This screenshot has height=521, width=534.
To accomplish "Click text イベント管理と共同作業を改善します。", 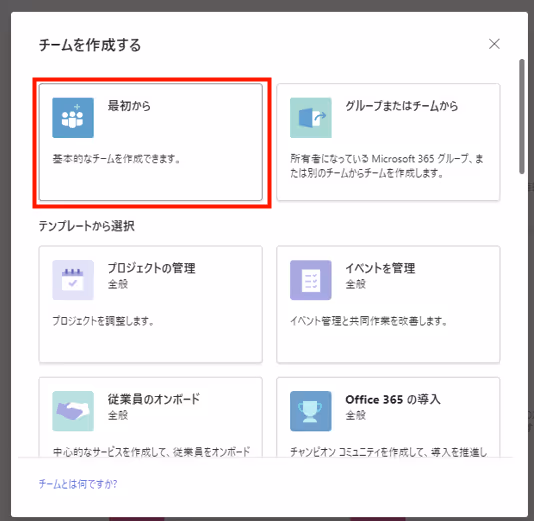I will pos(368,321).
